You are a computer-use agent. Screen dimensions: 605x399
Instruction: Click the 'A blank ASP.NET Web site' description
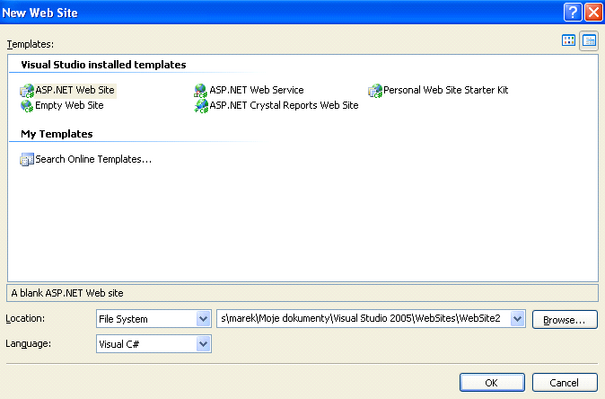(67, 293)
